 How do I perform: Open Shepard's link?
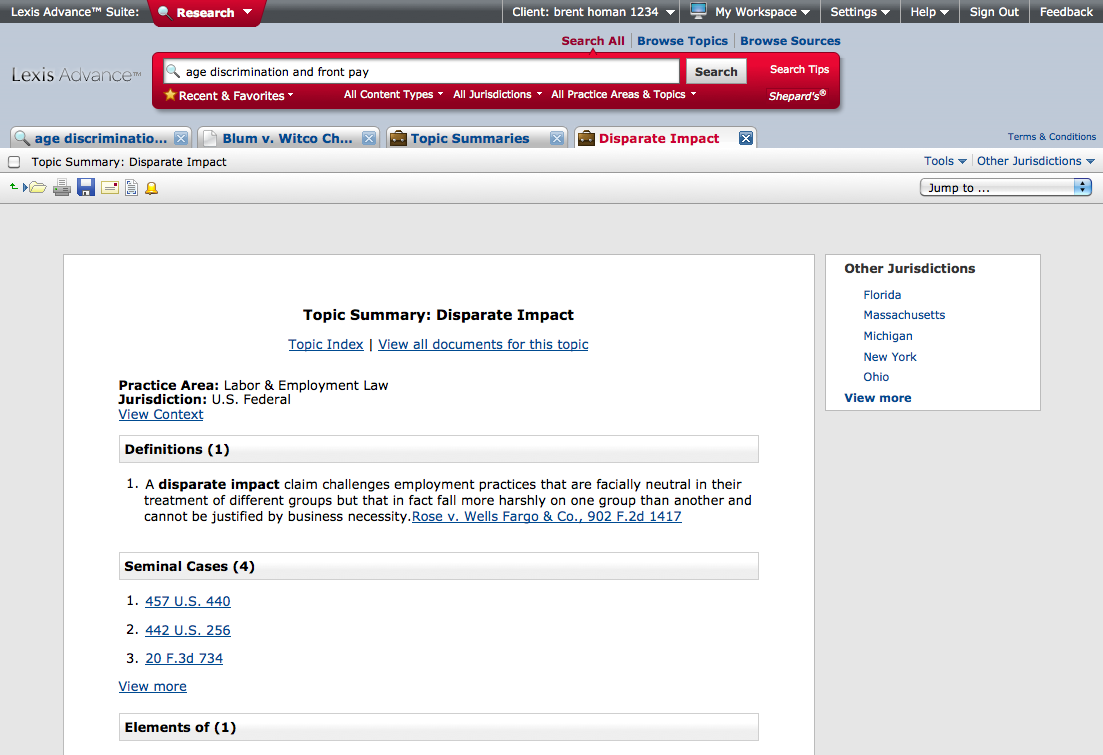click(x=797, y=95)
